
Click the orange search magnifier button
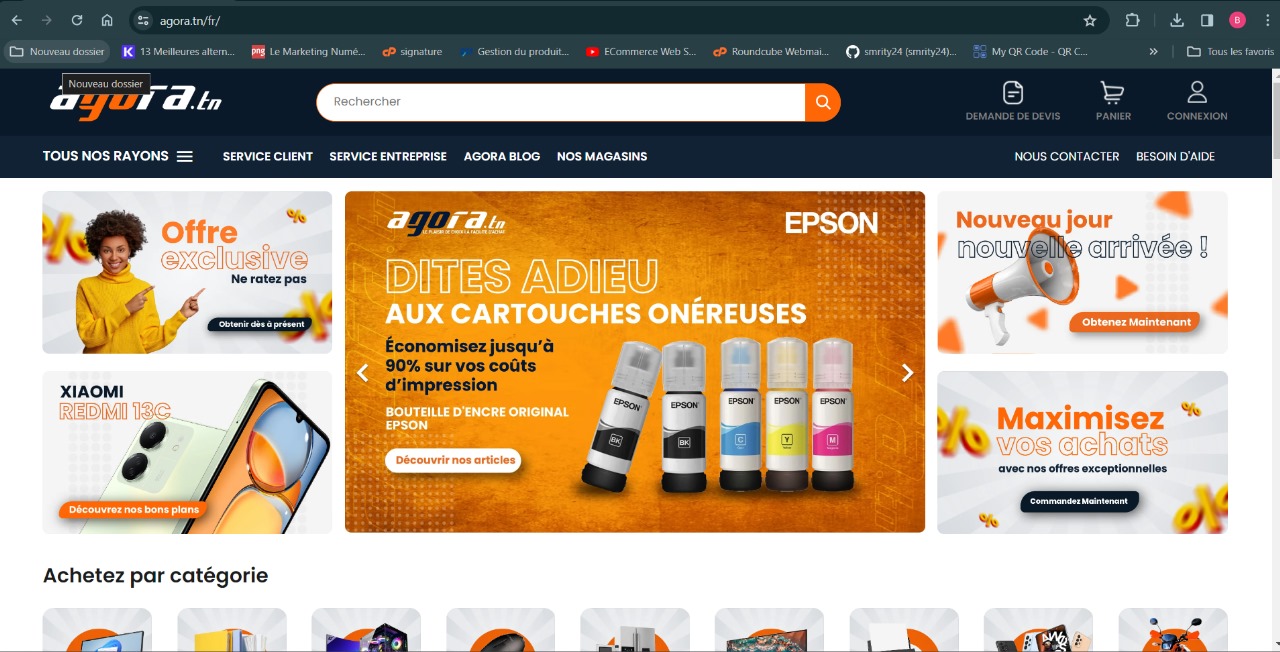pyautogui.click(x=823, y=102)
